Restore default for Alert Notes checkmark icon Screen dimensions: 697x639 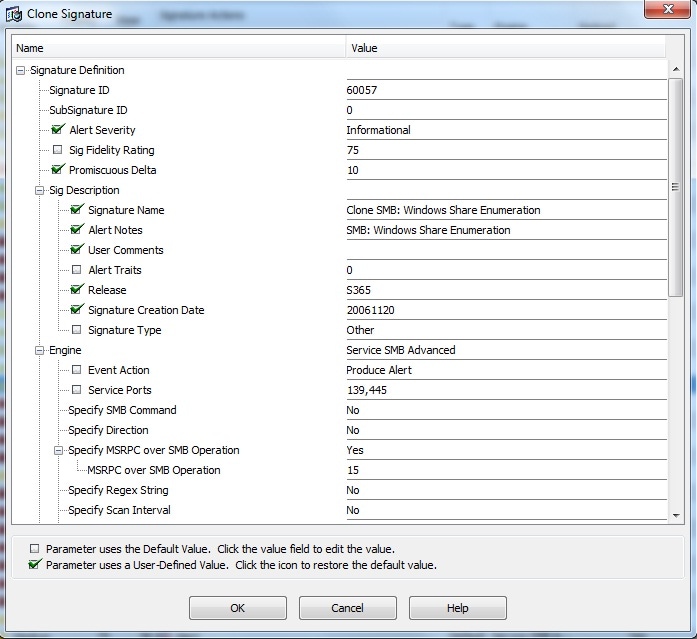(77, 229)
